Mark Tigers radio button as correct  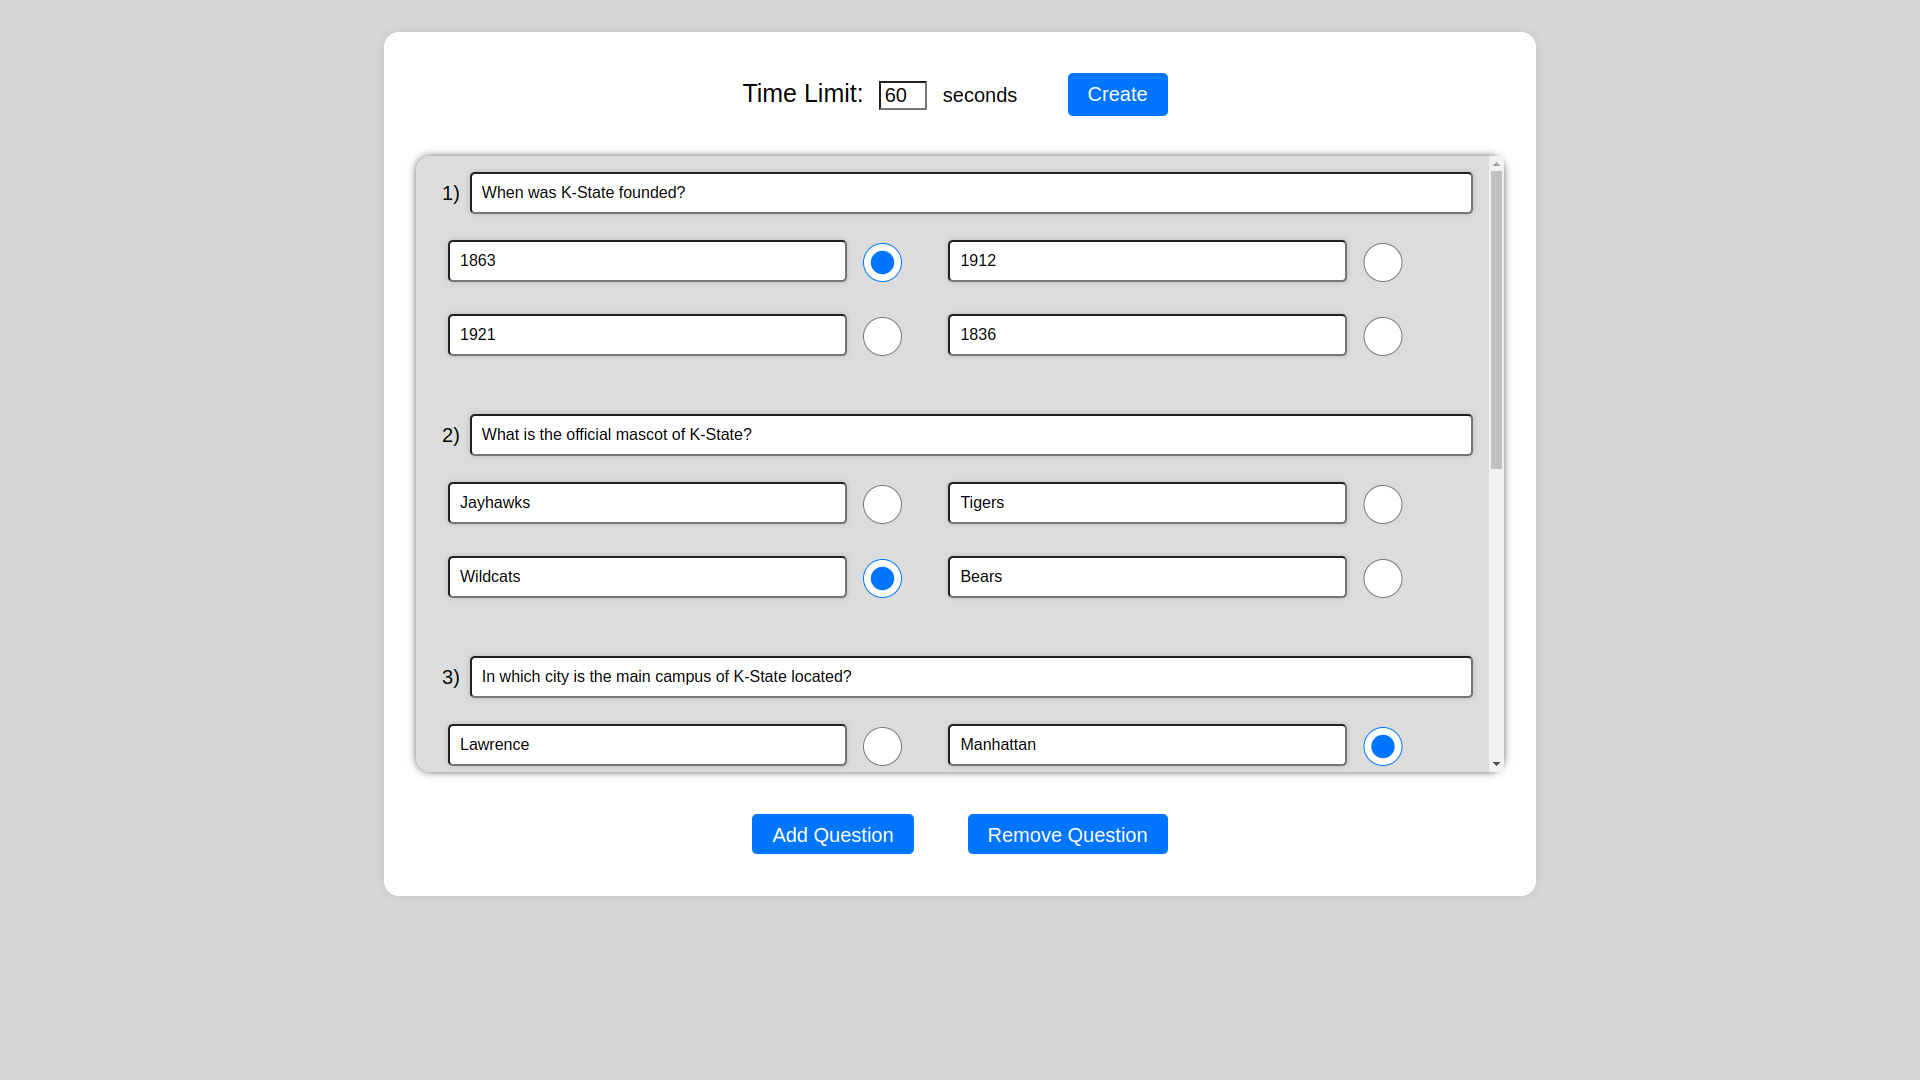(1382, 505)
